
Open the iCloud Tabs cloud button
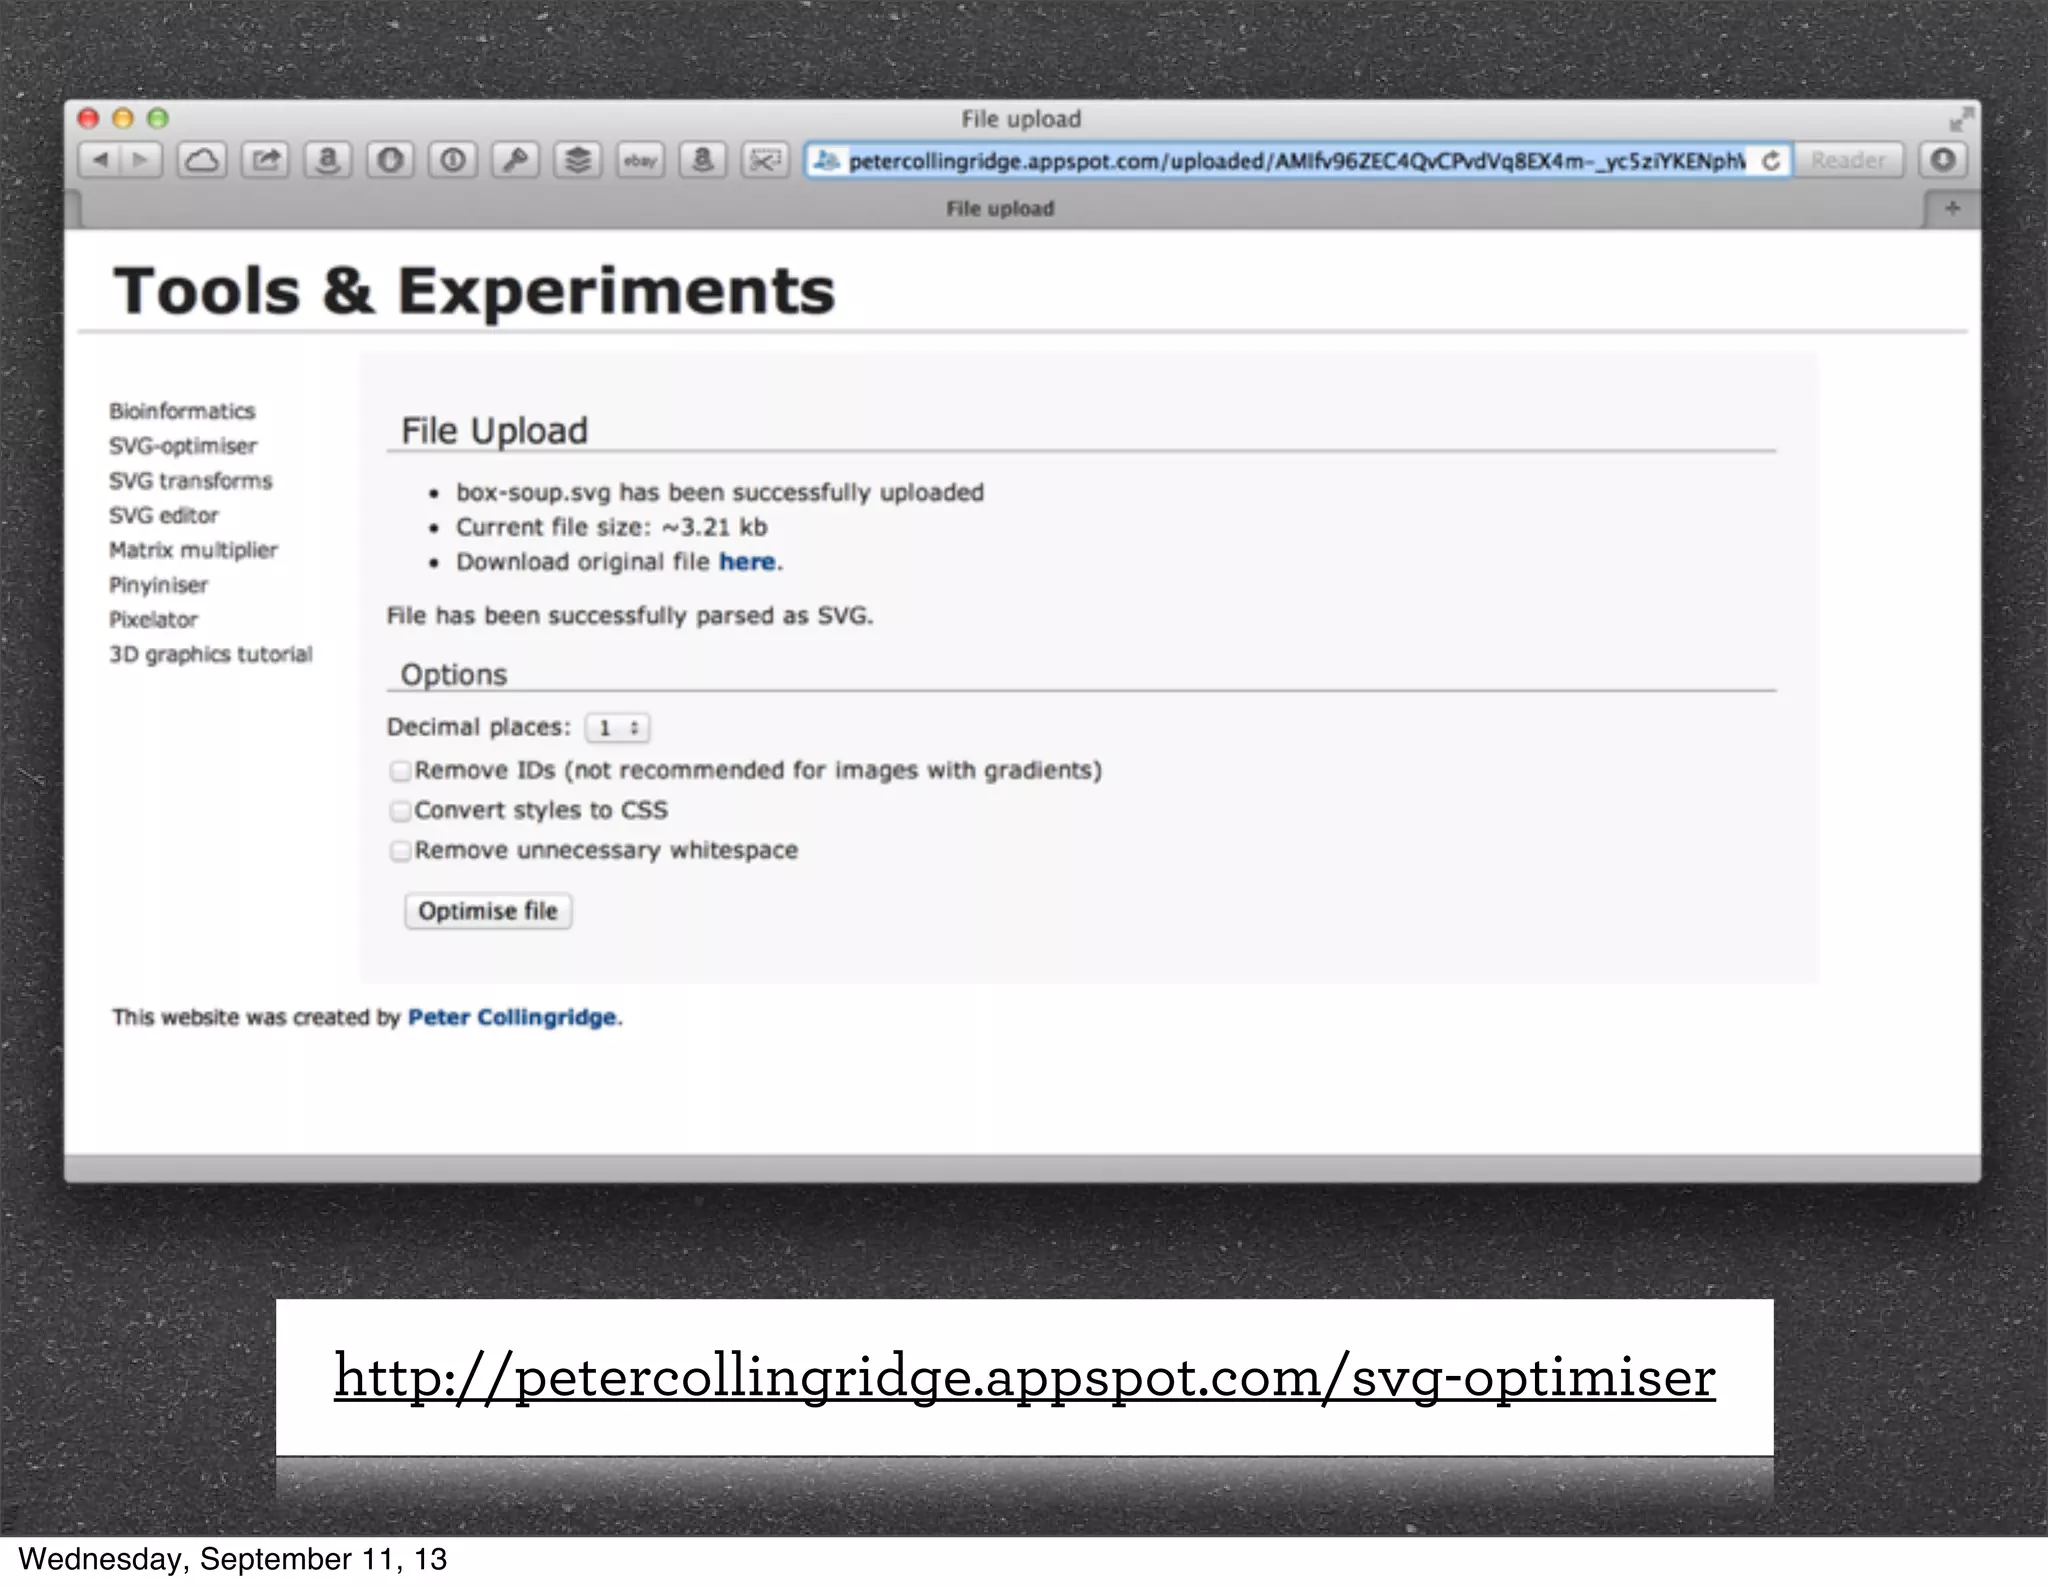(x=202, y=160)
